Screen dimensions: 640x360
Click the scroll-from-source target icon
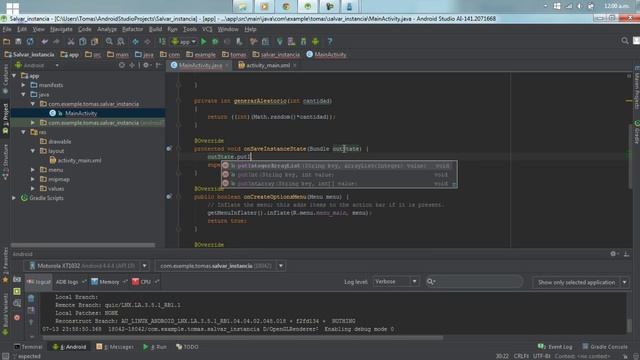point(122,65)
